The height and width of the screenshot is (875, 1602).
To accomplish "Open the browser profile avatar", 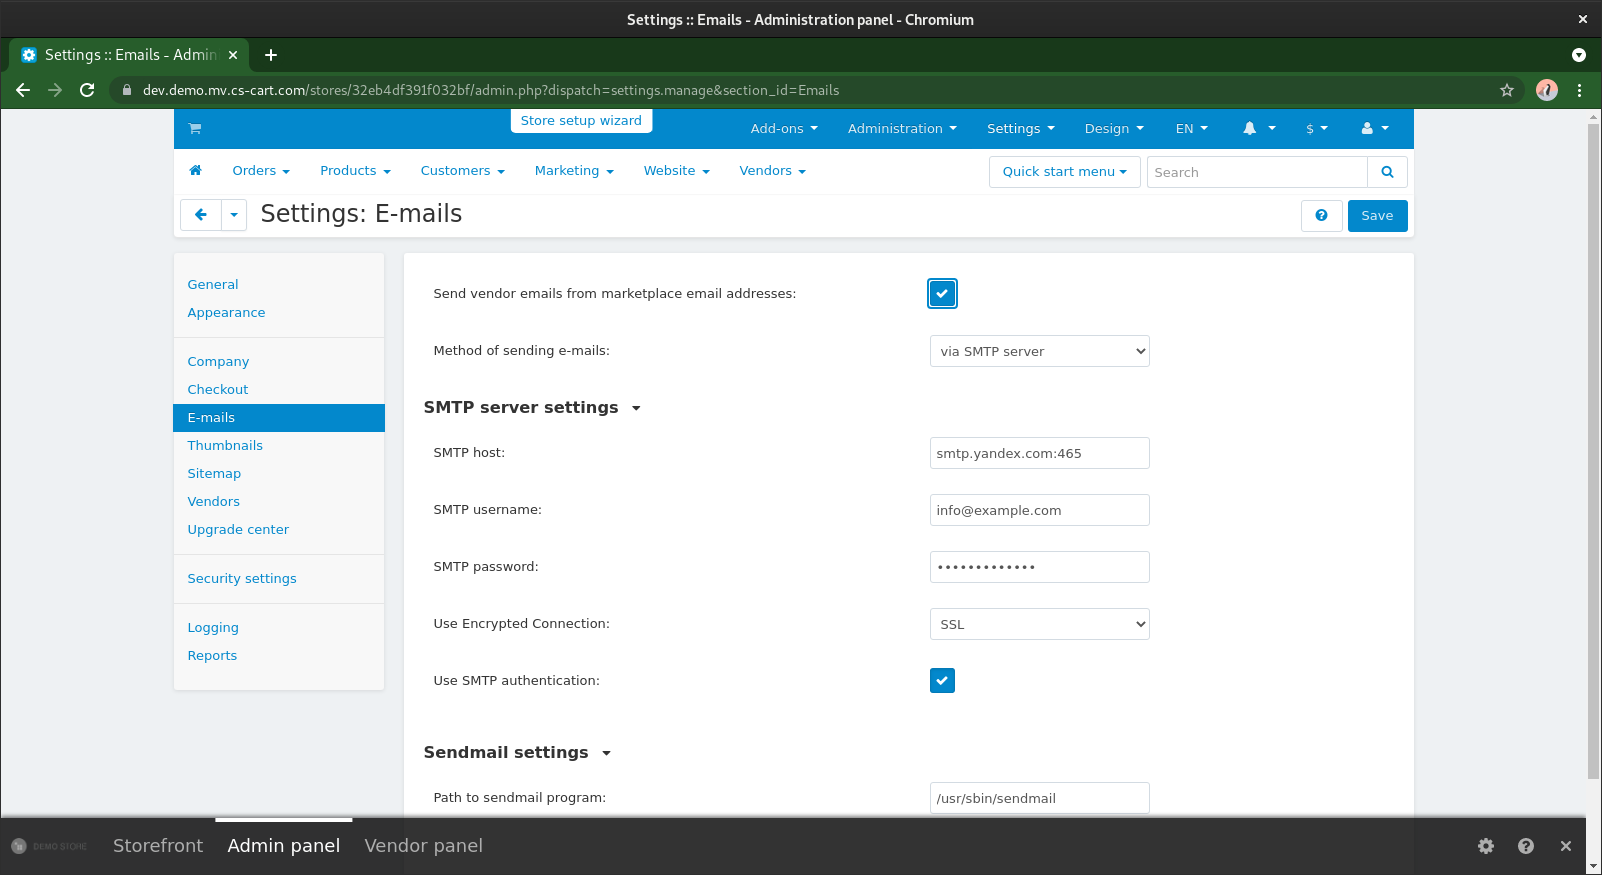I will coord(1547,90).
